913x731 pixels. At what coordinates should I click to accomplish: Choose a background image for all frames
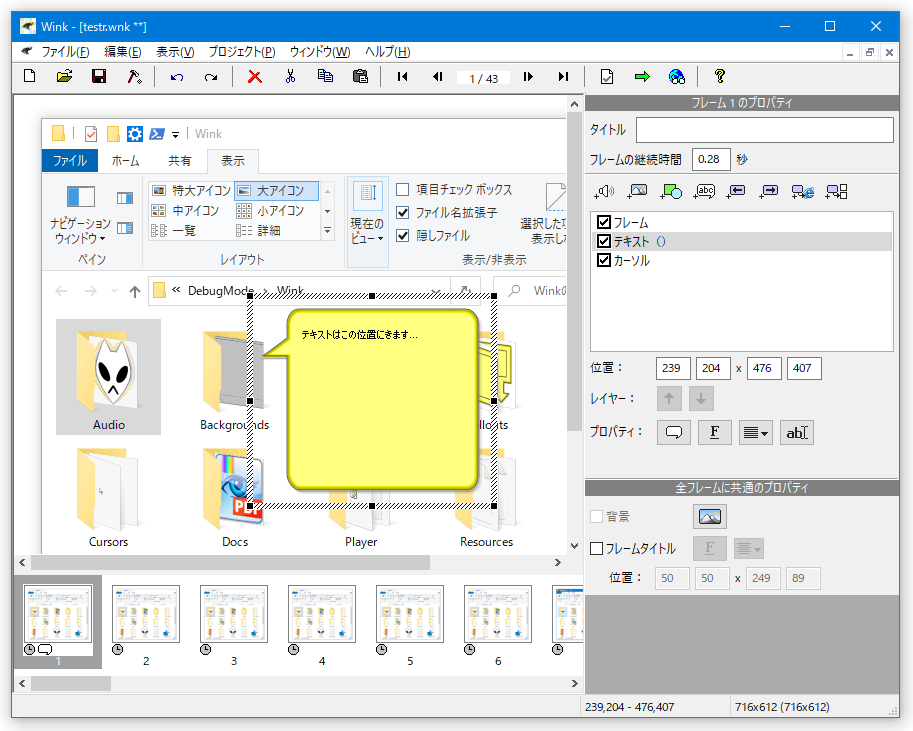pyautogui.click(x=710, y=516)
